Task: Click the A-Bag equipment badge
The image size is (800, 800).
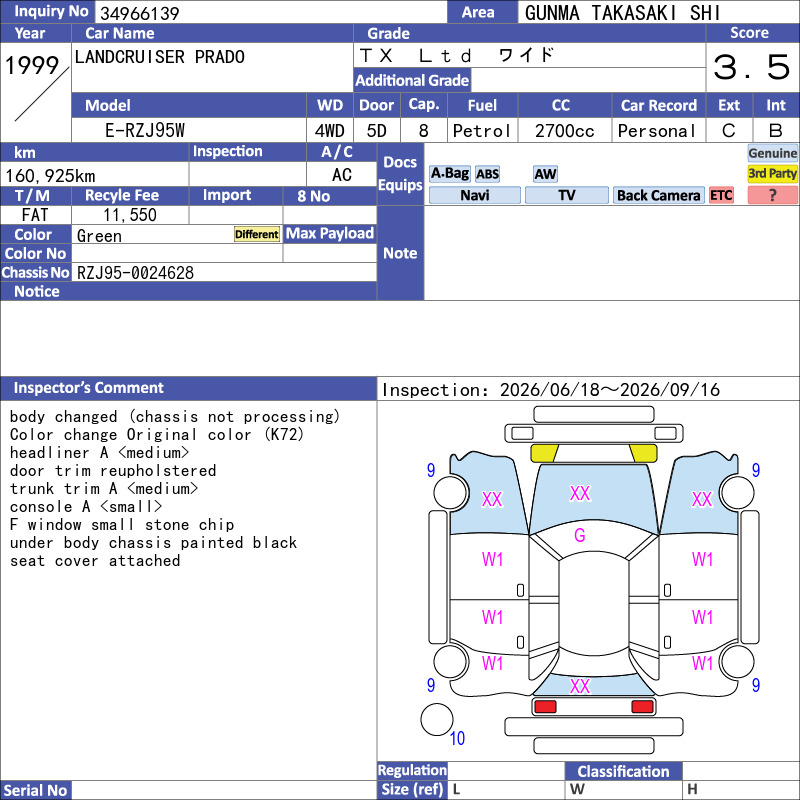Action: (449, 173)
